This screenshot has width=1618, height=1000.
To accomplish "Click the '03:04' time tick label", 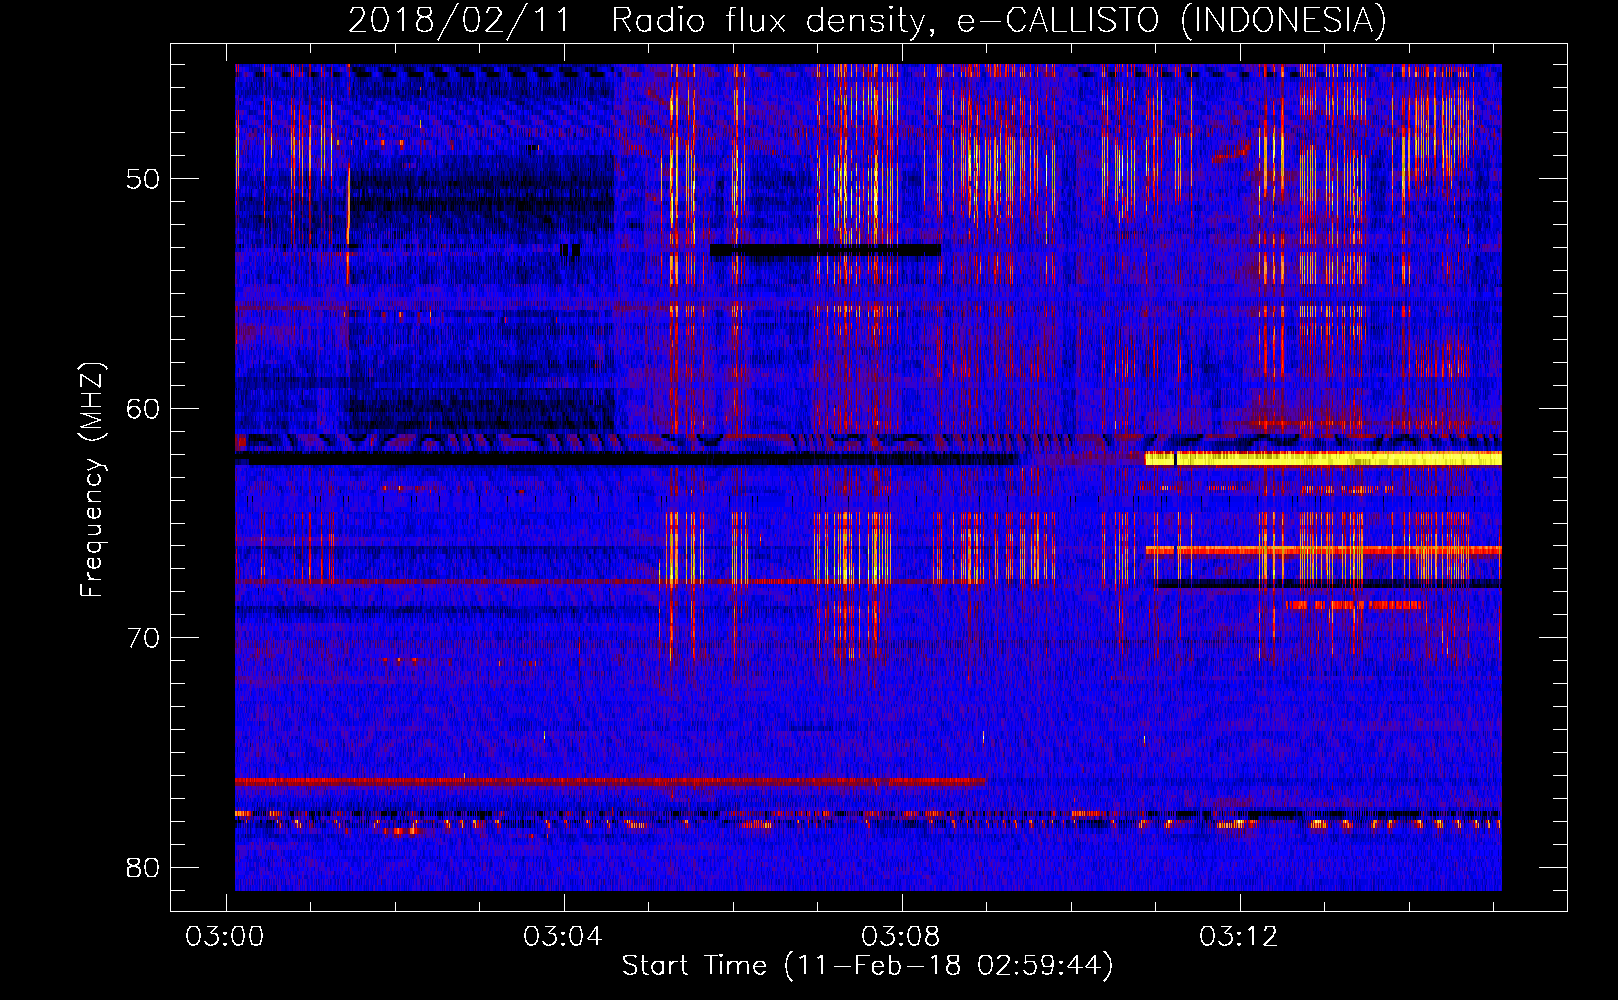I will coord(563,936).
